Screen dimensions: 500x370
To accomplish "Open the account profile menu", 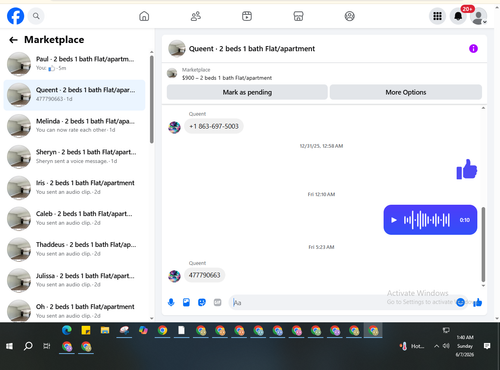I will coord(479,16).
